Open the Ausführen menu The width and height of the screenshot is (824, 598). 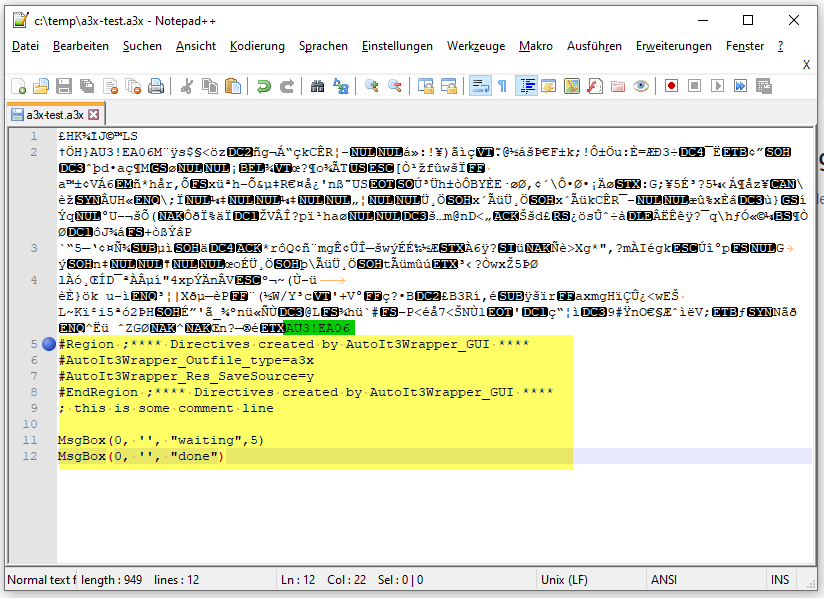(594, 46)
